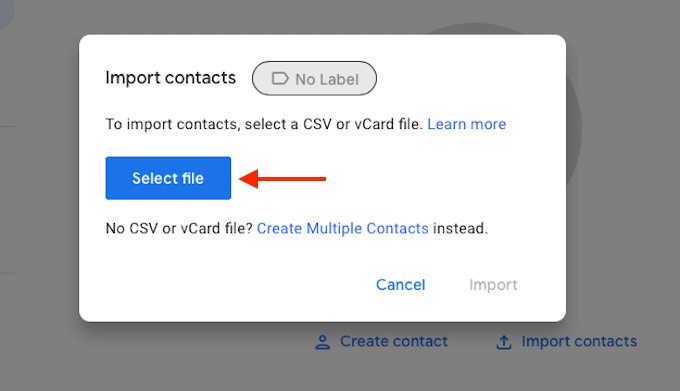This screenshot has width=680, height=391.
Task: Click the blue Select file button
Action: [x=168, y=178]
